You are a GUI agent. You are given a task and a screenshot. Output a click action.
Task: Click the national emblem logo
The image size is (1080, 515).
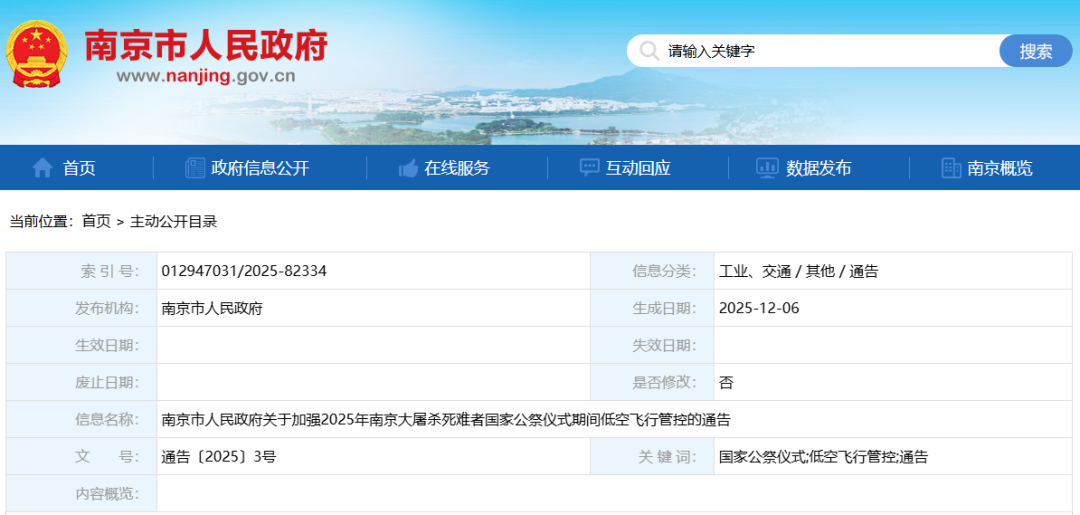(x=36, y=53)
